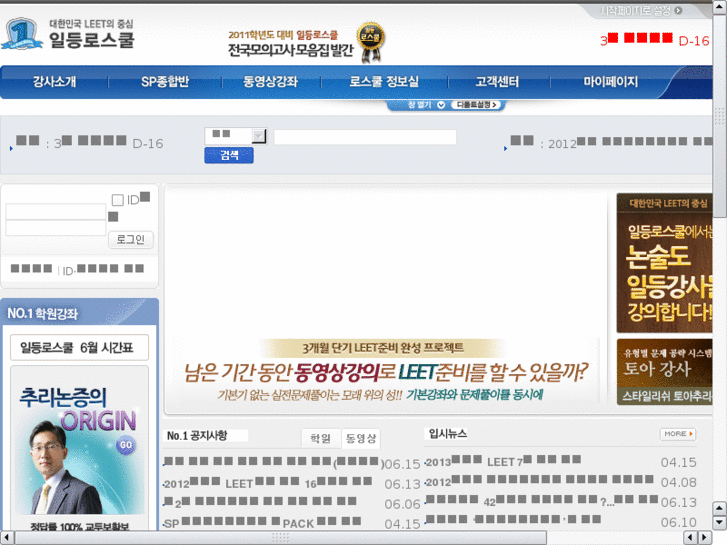The image size is (727, 545).
Task: Open the search category dropdown
Action: coord(236,135)
